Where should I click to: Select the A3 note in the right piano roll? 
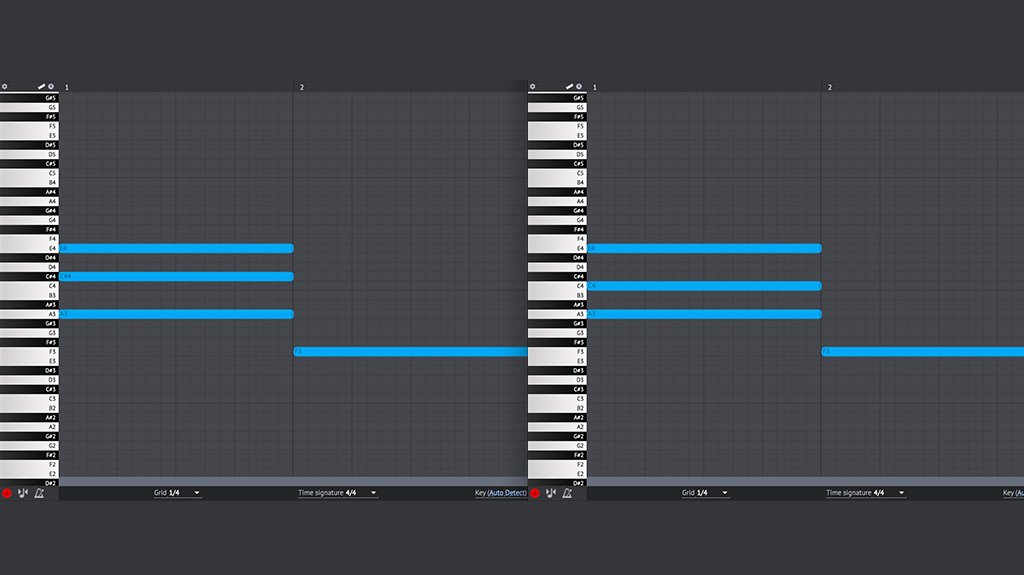tap(704, 314)
